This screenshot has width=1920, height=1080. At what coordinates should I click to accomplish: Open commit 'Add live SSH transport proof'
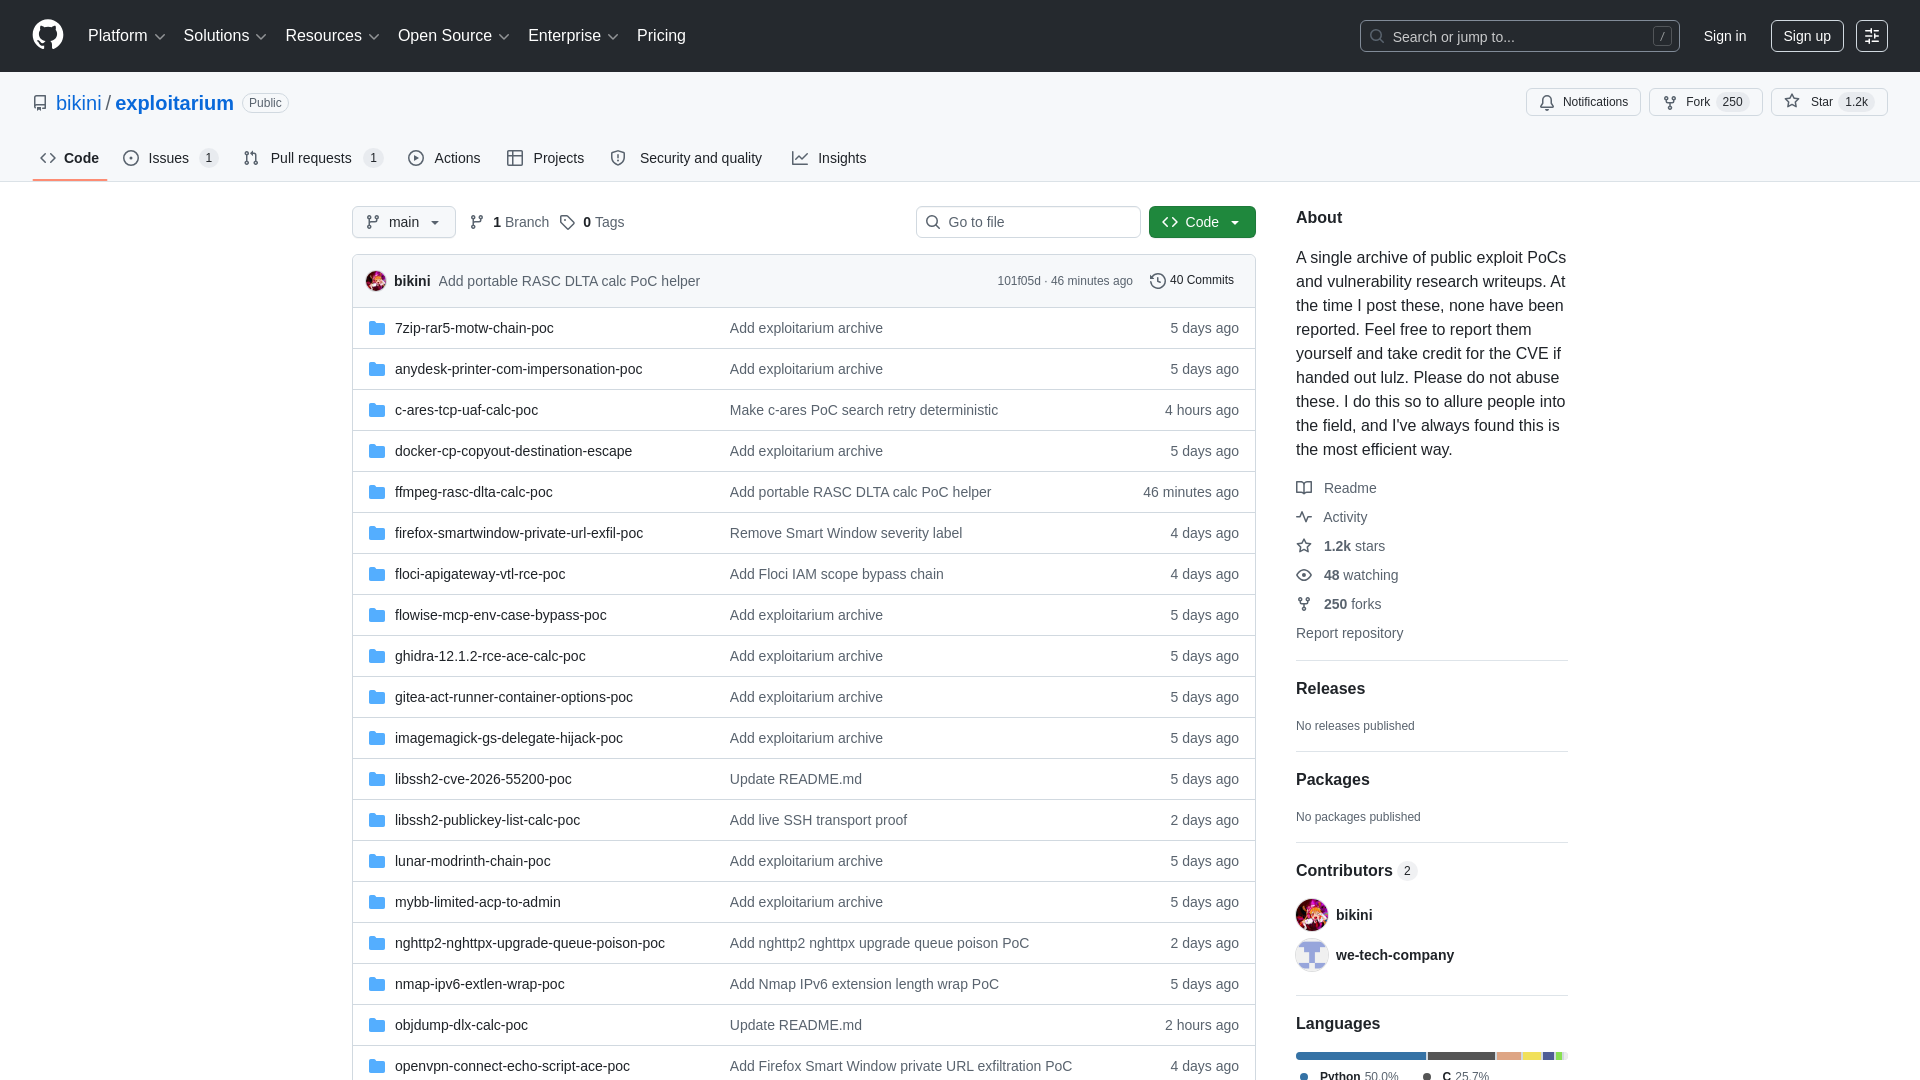tap(818, 820)
